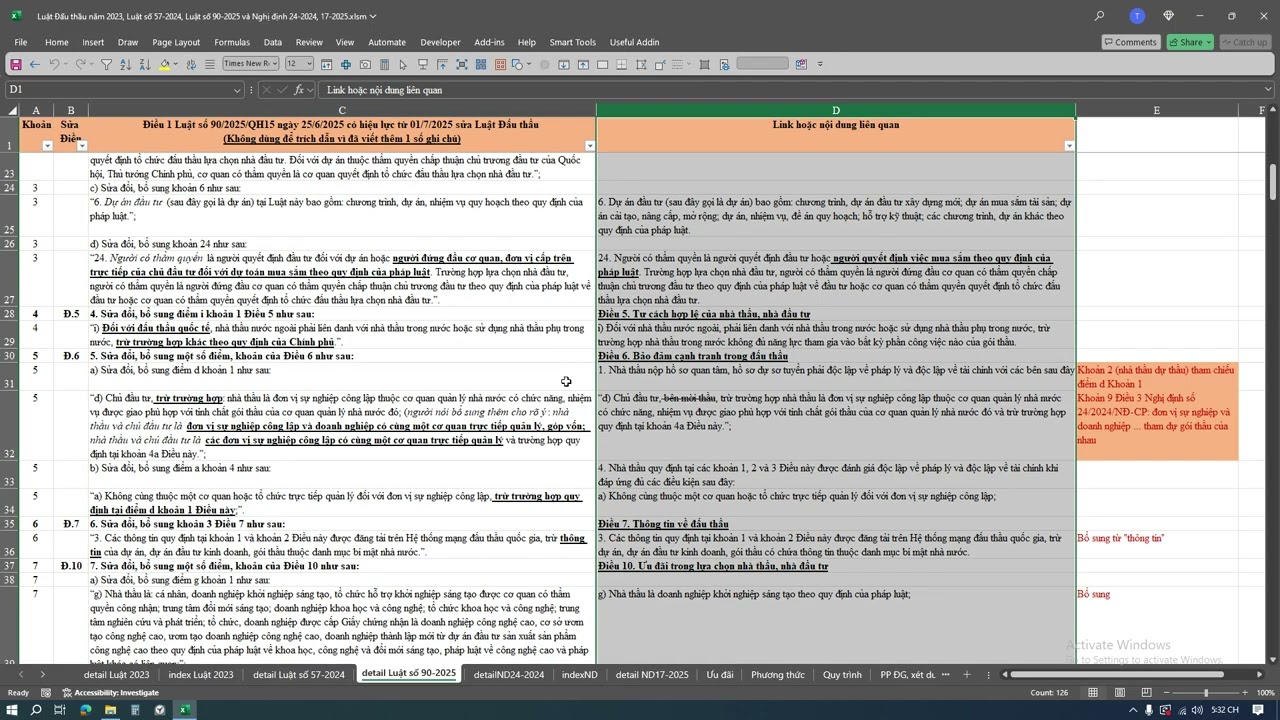1280x720 pixels.
Task: Switch to sheet tab indexND
Action: tap(580, 675)
